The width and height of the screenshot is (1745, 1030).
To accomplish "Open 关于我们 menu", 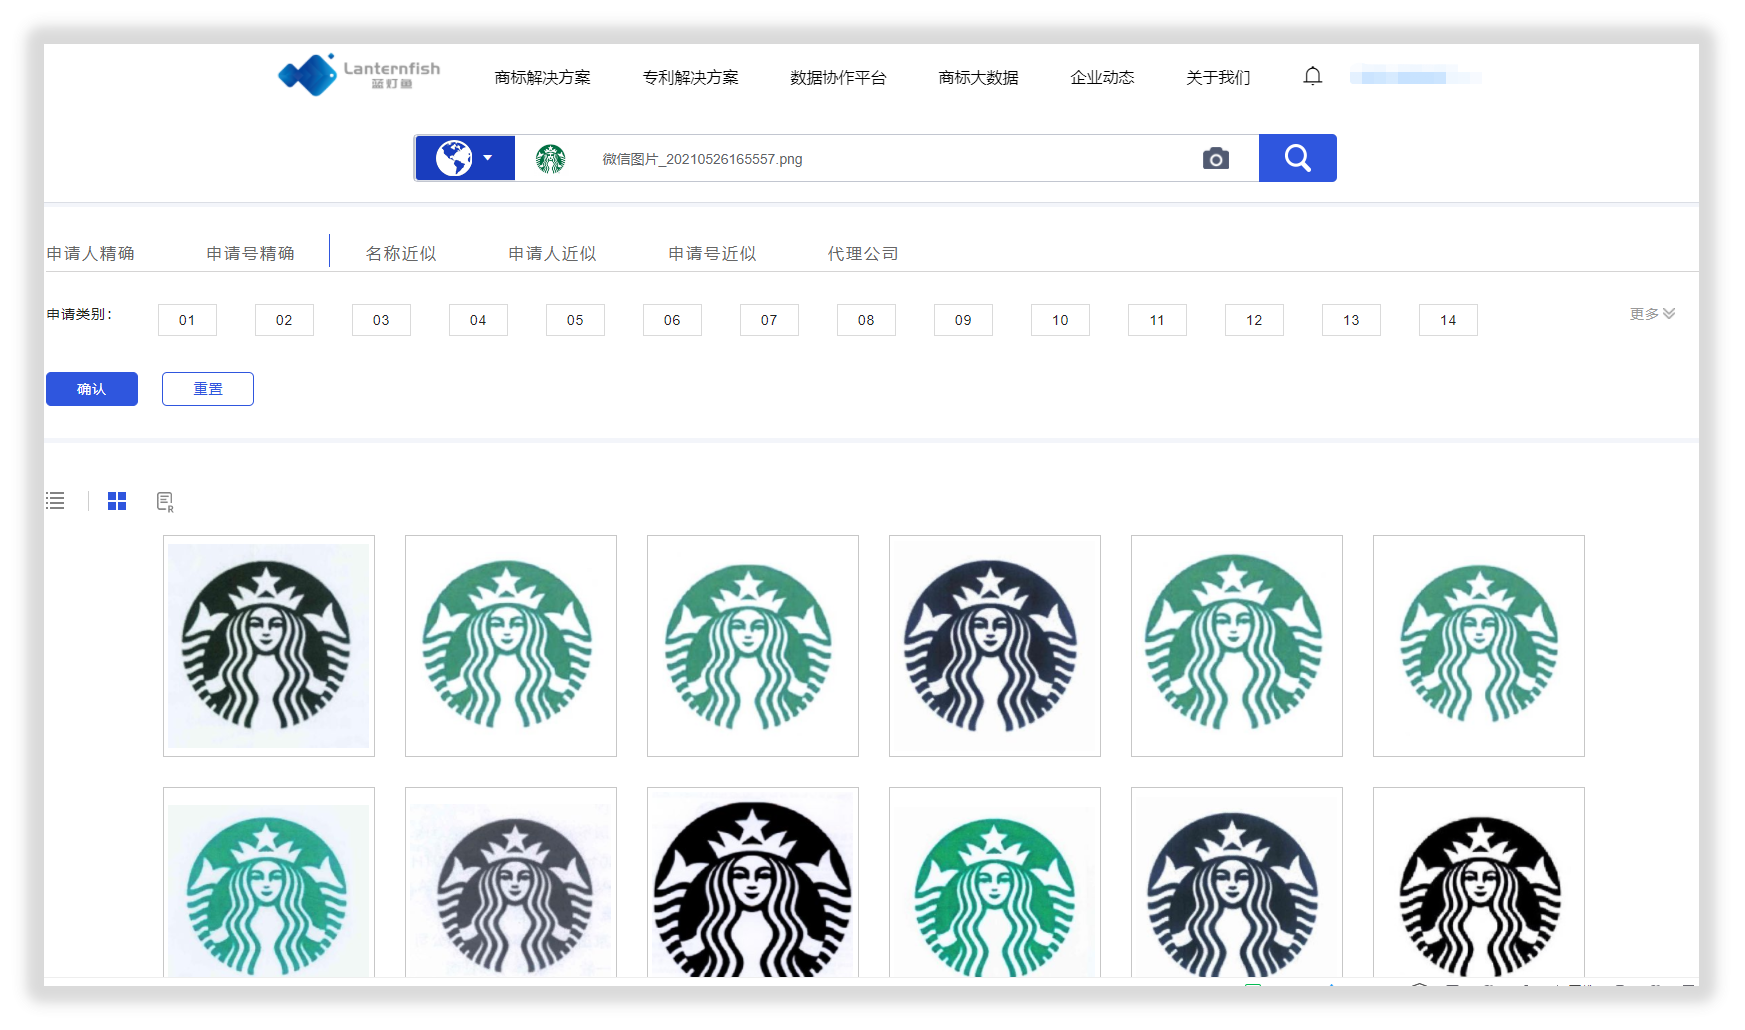I will pos(1218,77).
